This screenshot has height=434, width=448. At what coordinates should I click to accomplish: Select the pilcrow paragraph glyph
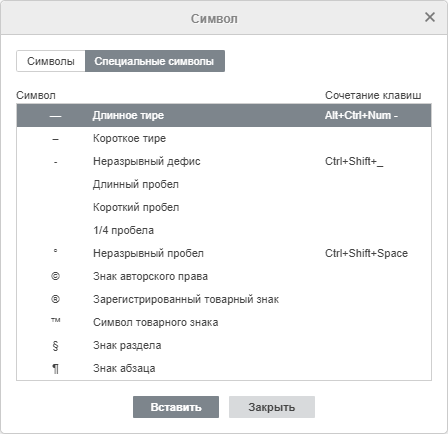point(55,369)
